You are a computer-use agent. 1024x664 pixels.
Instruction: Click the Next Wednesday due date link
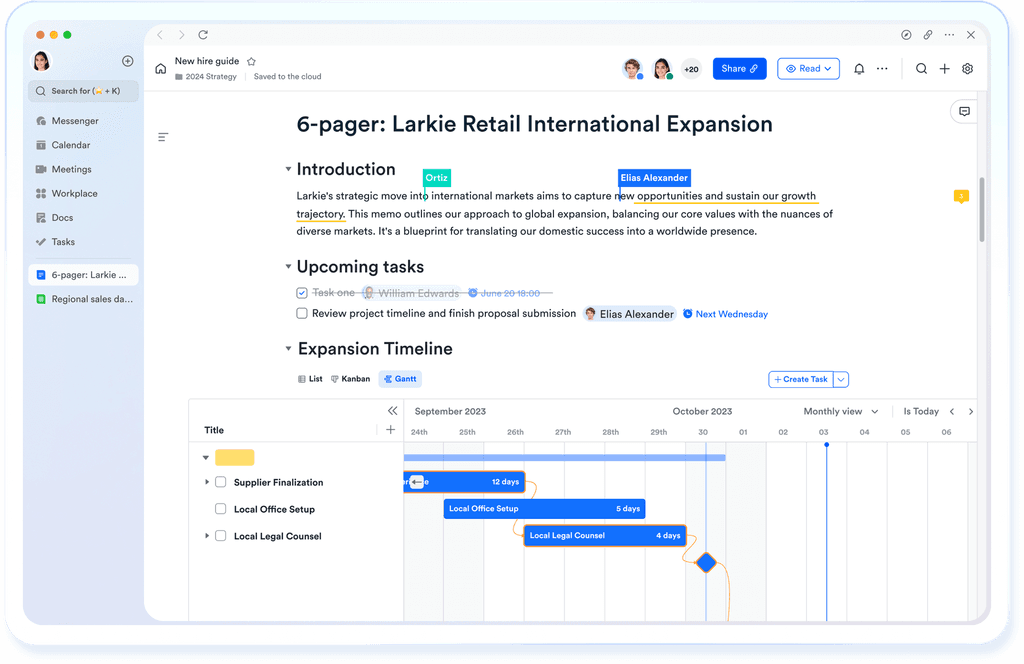point(731,313)
